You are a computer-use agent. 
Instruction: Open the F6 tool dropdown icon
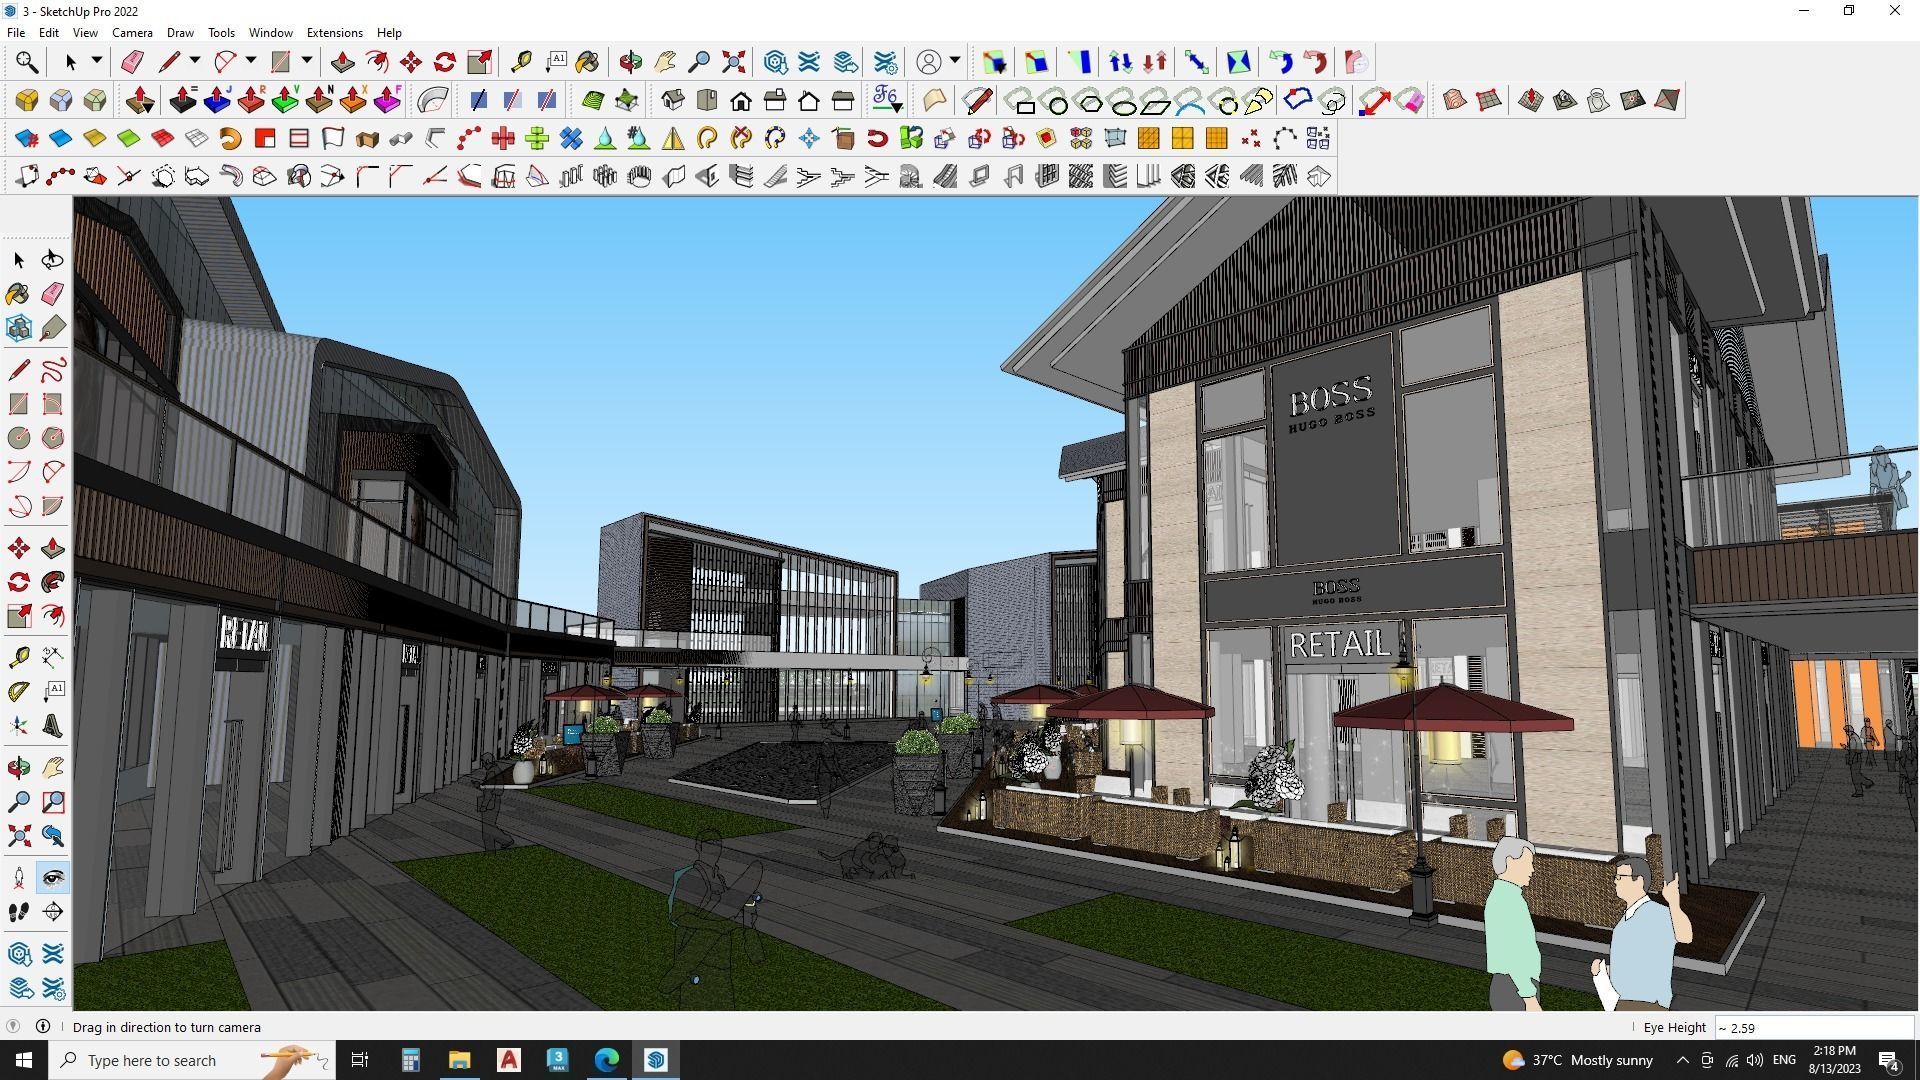click(887, 100)
